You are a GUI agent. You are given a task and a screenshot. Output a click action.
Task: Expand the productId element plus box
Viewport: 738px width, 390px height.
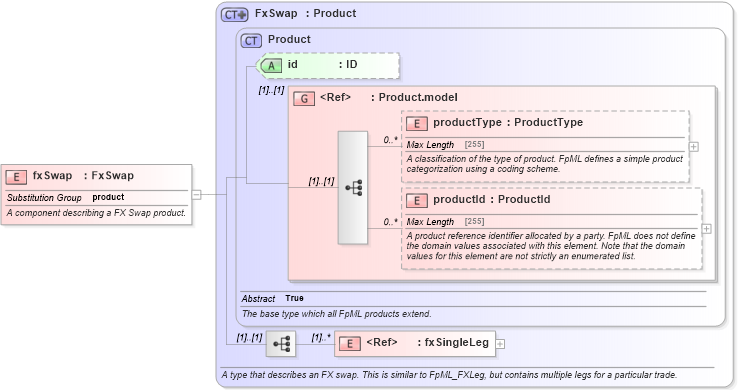pos(706,229)
